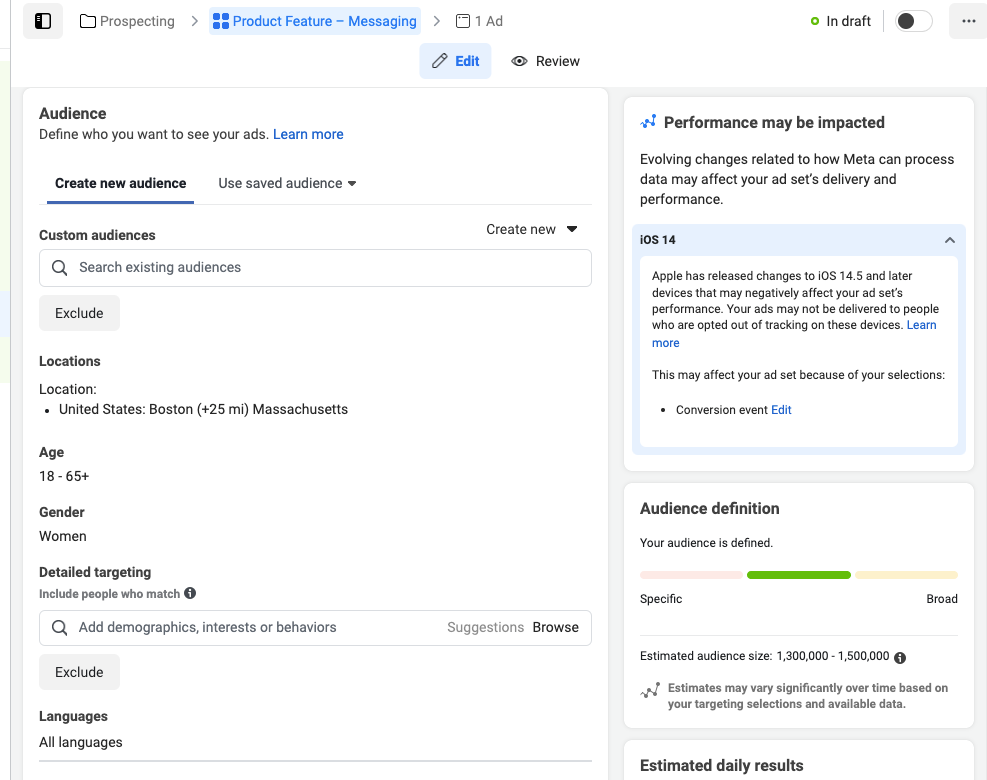
Task: Enable the ad set publish toggle
Action: [912, 20]
